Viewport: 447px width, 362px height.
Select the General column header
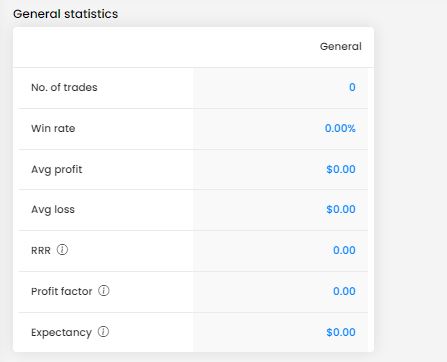click(341, 46)
